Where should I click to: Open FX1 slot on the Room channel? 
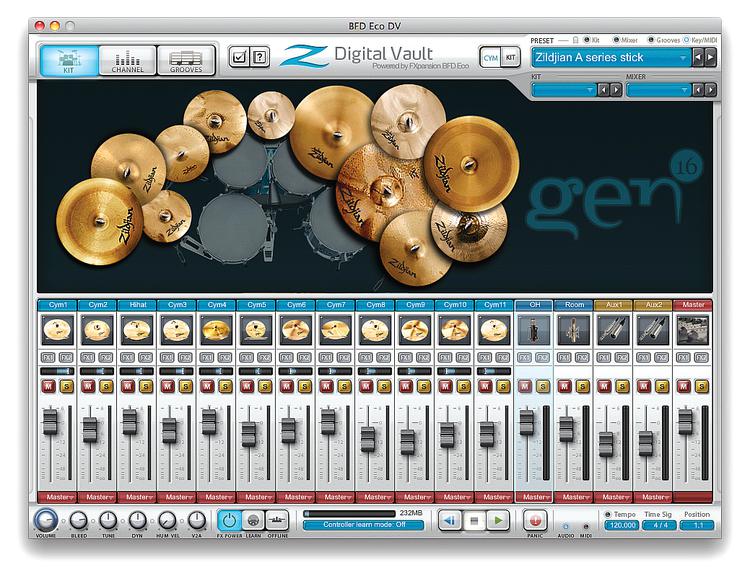point(564,357)
